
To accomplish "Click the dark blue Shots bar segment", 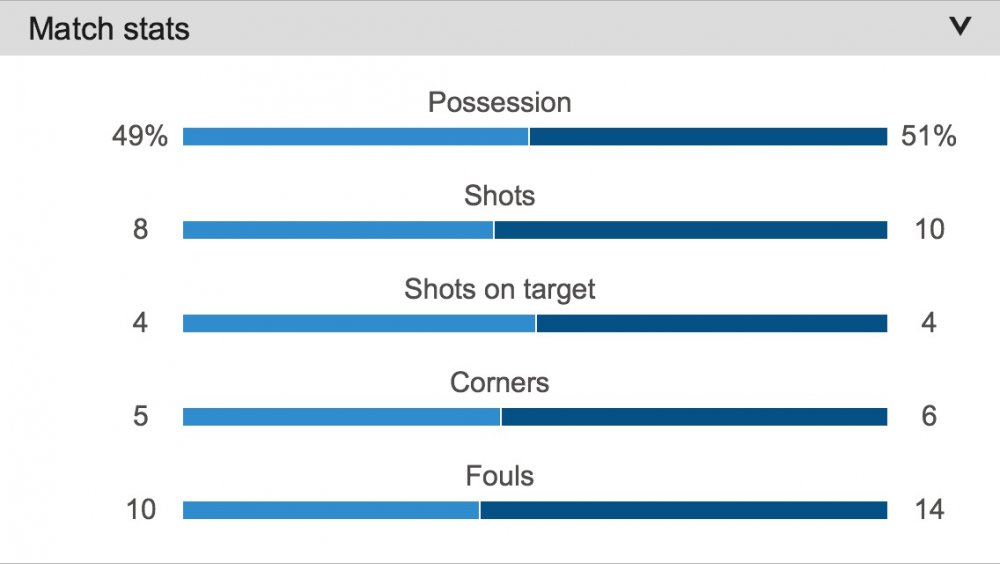I will (x=690, y=230).
